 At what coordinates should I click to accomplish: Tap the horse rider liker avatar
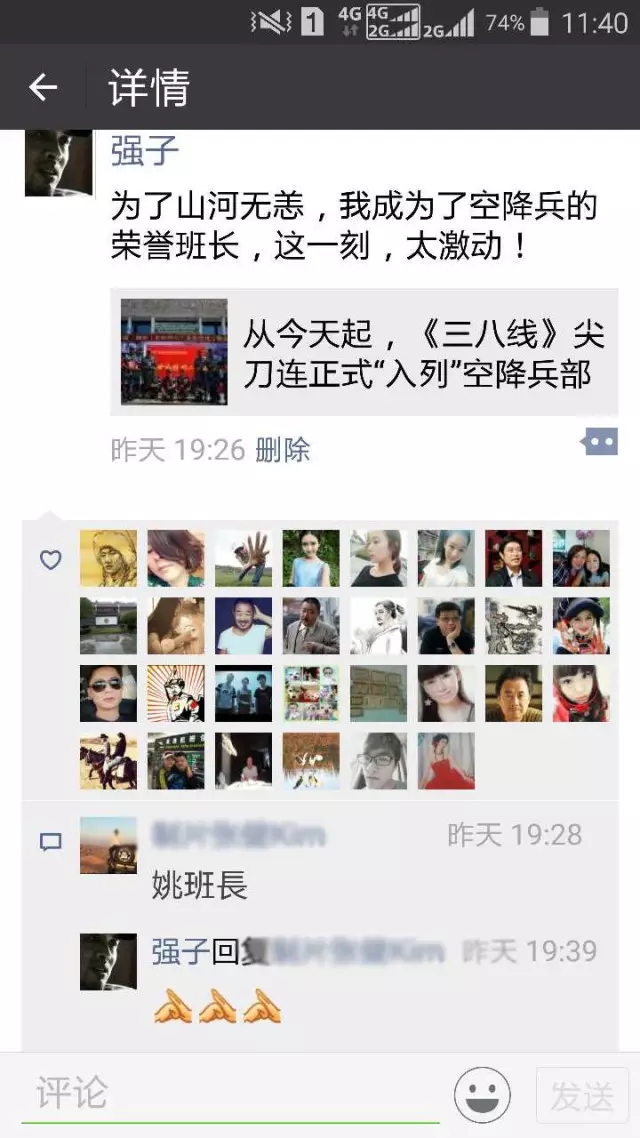click(108, 761)
